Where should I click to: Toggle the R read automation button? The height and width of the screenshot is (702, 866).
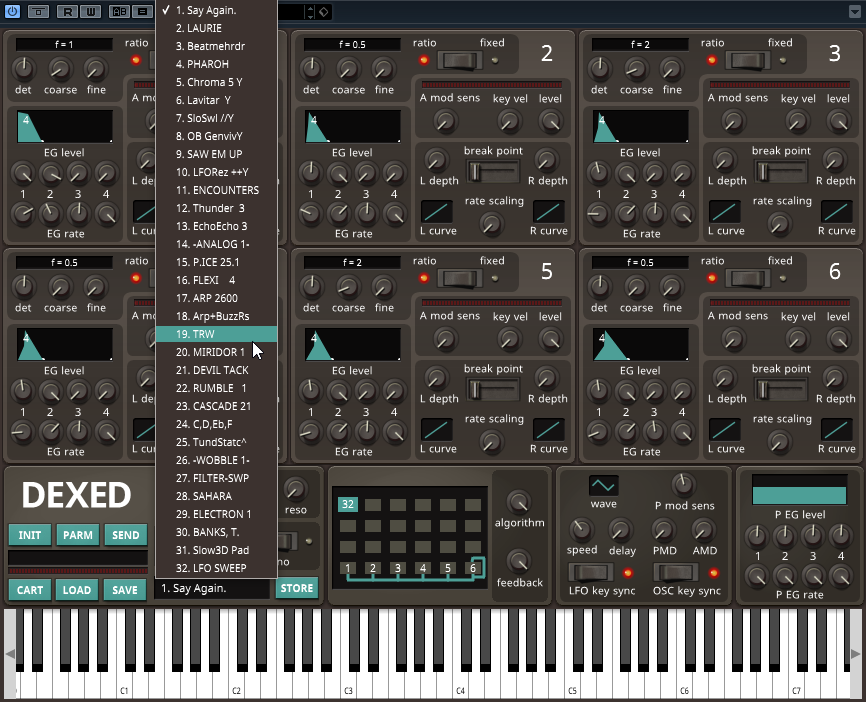[67, 11]
